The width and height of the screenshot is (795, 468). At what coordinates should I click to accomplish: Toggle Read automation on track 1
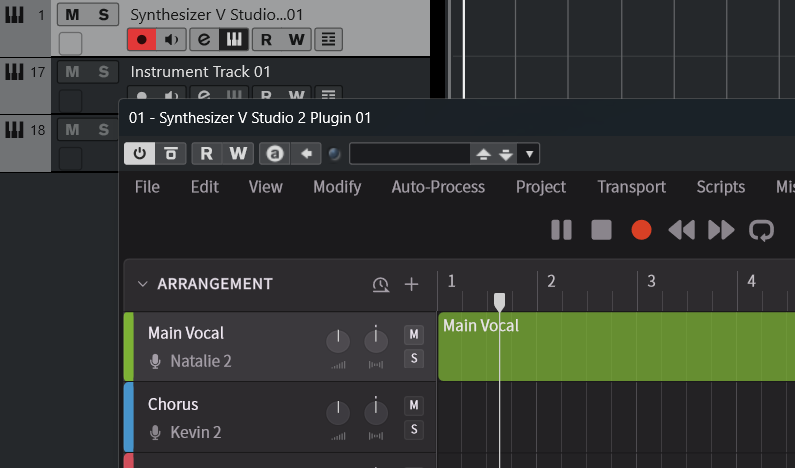coord(266,40)
